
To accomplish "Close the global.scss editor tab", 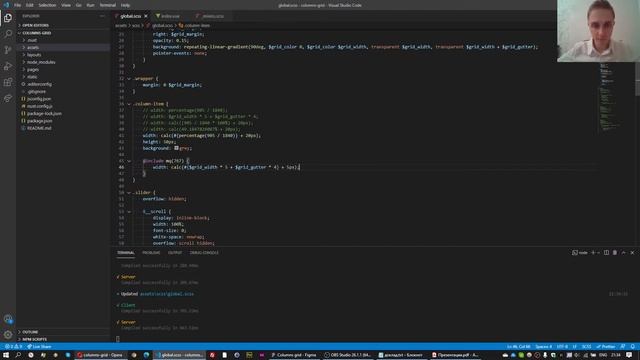I will pyautogui.click(x=146, y=16).
